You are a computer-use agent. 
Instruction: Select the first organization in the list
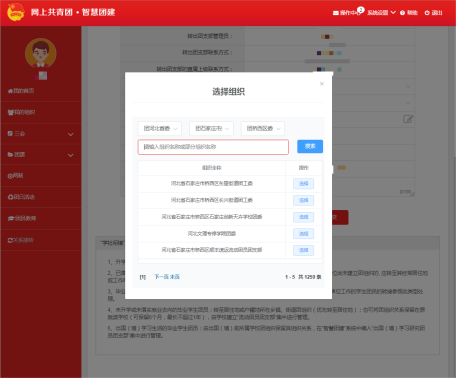point(303,184)
